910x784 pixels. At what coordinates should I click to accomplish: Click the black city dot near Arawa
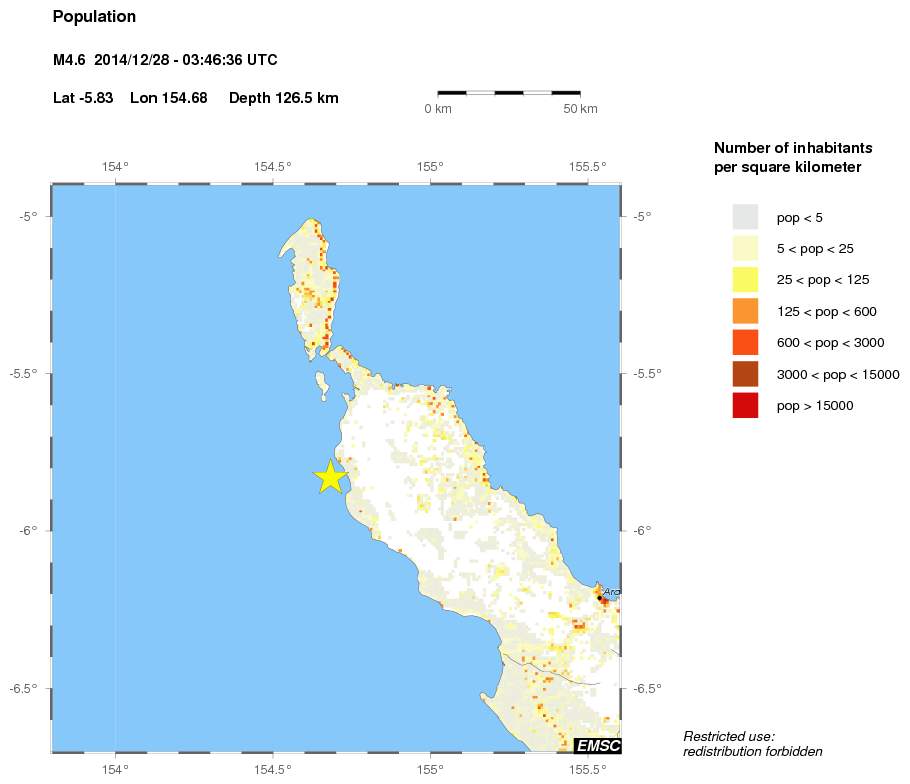(600, 598)
